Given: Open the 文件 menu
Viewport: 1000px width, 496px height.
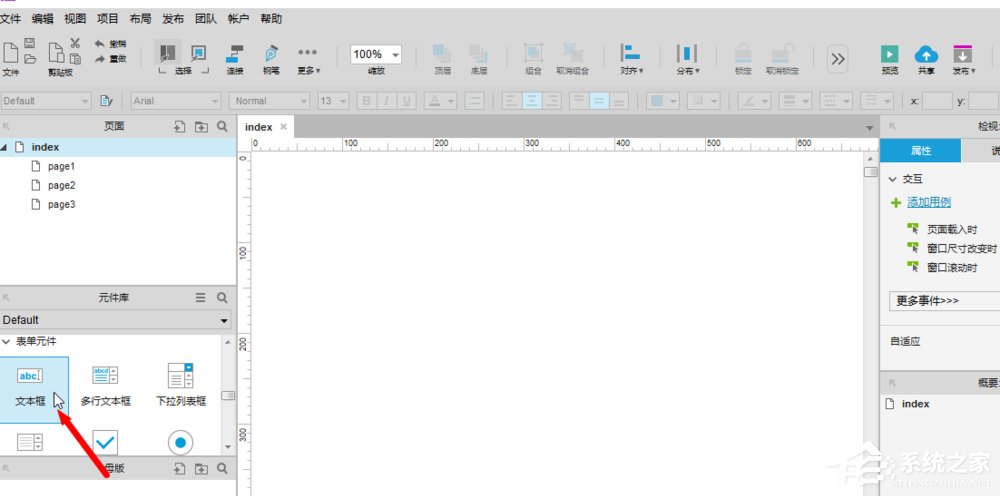Looking at the screenshot, I should coord(11,18).
